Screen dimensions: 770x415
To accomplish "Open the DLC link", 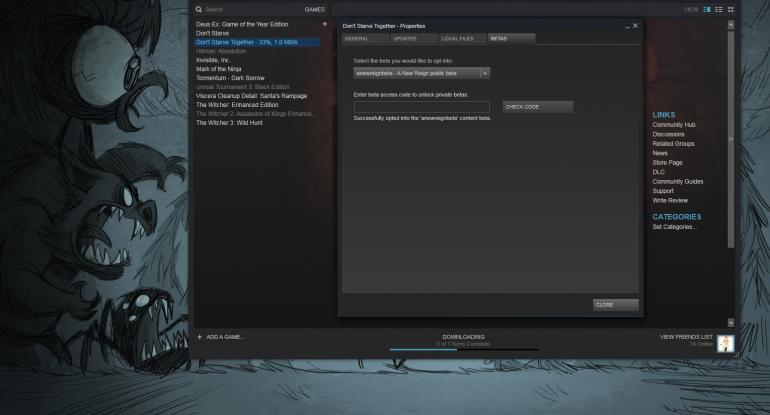I will tap(659, 172).
